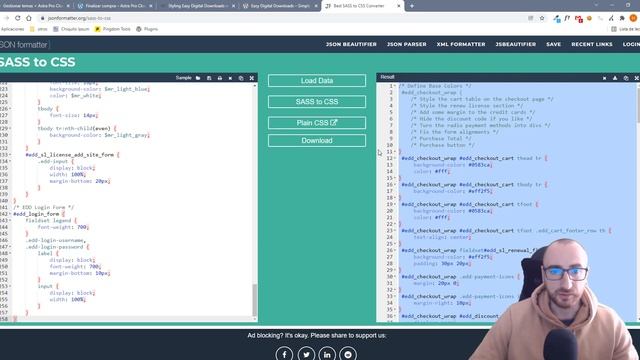Share on LinkedIn via footer icon
The image size is (640, 360).
(327, 354)
